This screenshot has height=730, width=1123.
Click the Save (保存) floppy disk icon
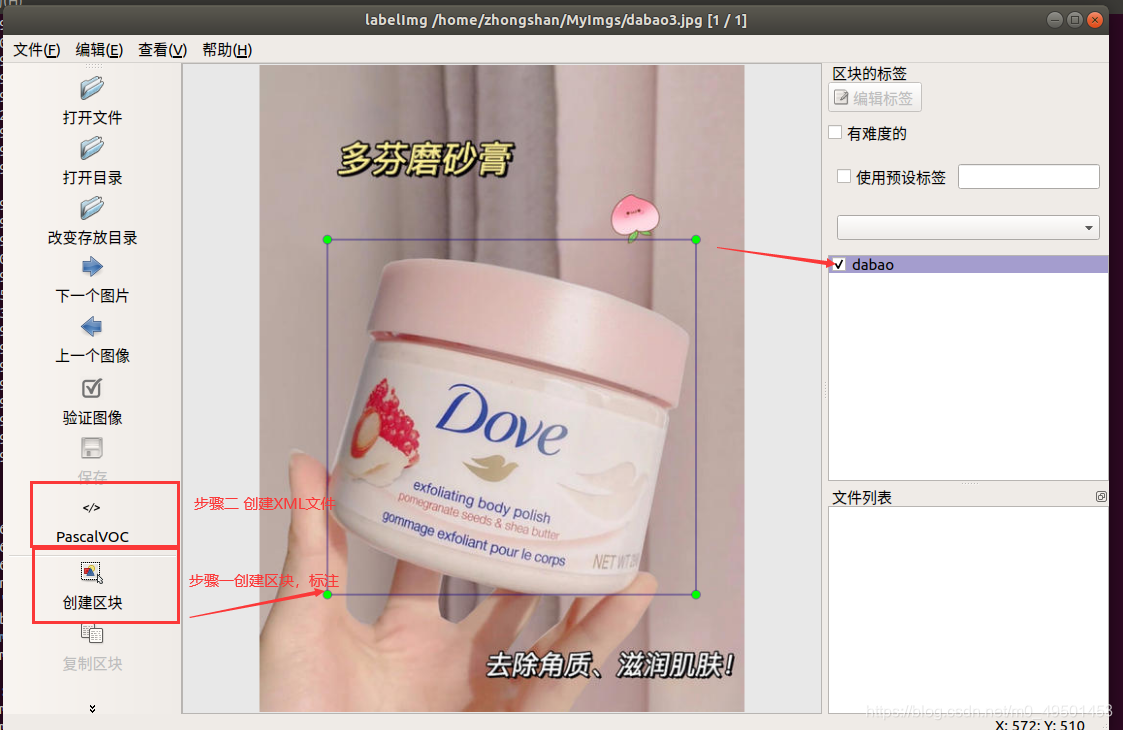(x=92, y=448)
